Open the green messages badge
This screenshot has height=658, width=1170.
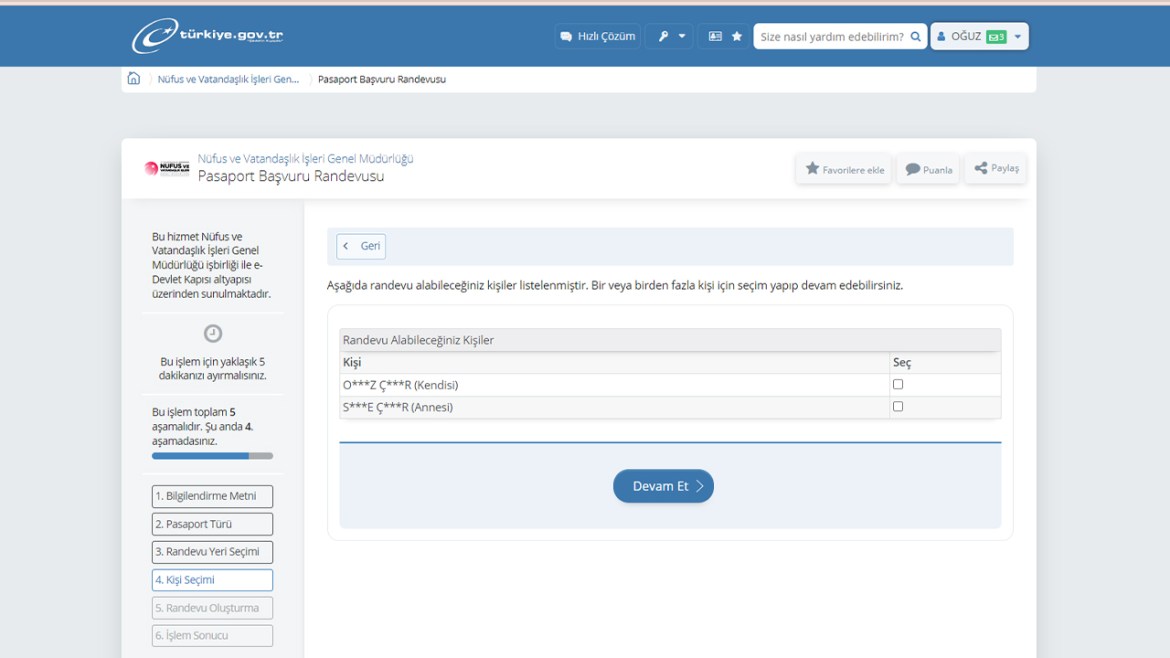(996, 37)
